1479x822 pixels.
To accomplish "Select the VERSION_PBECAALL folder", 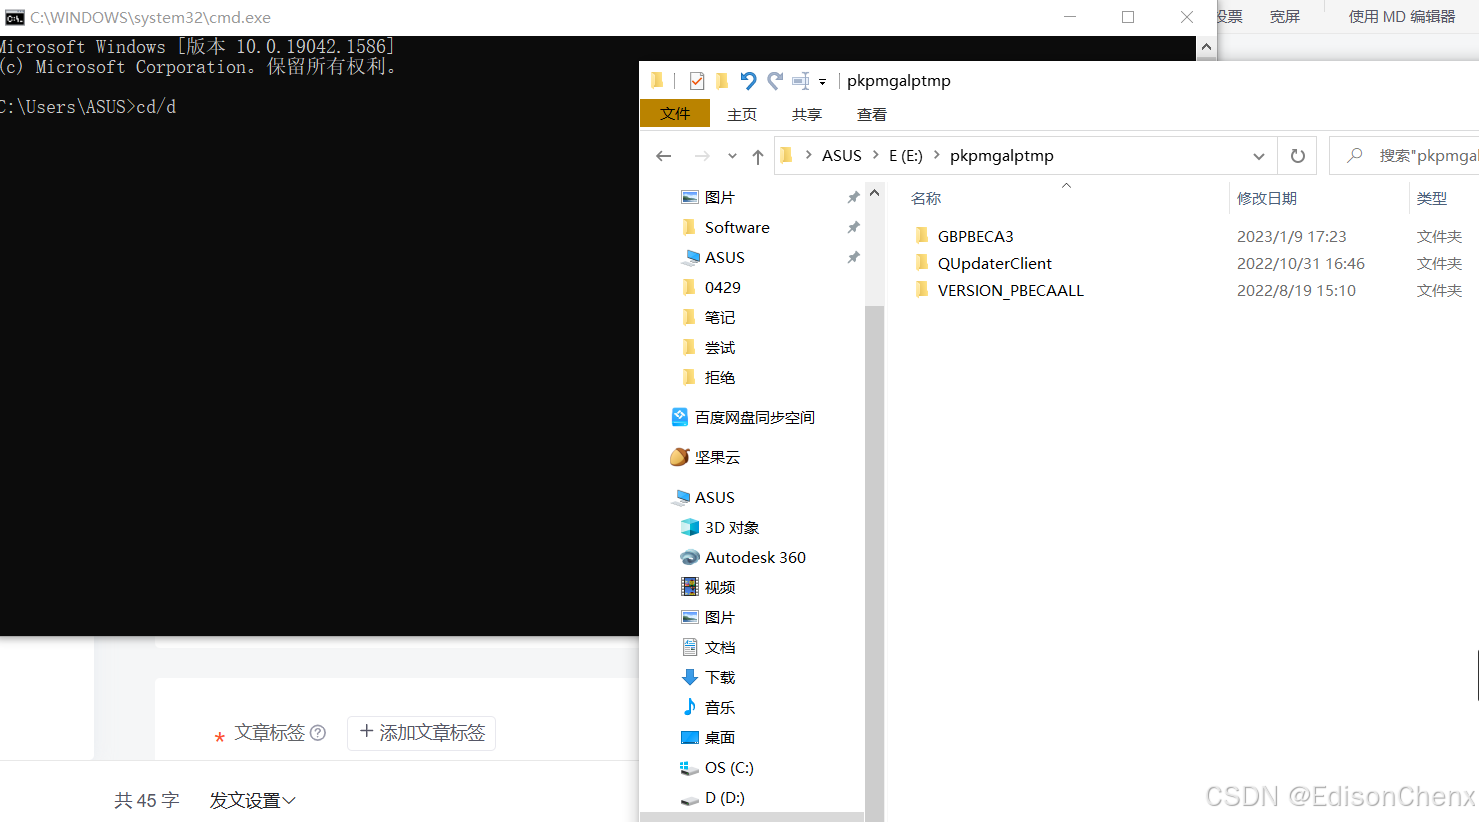I will (1010, 290).
